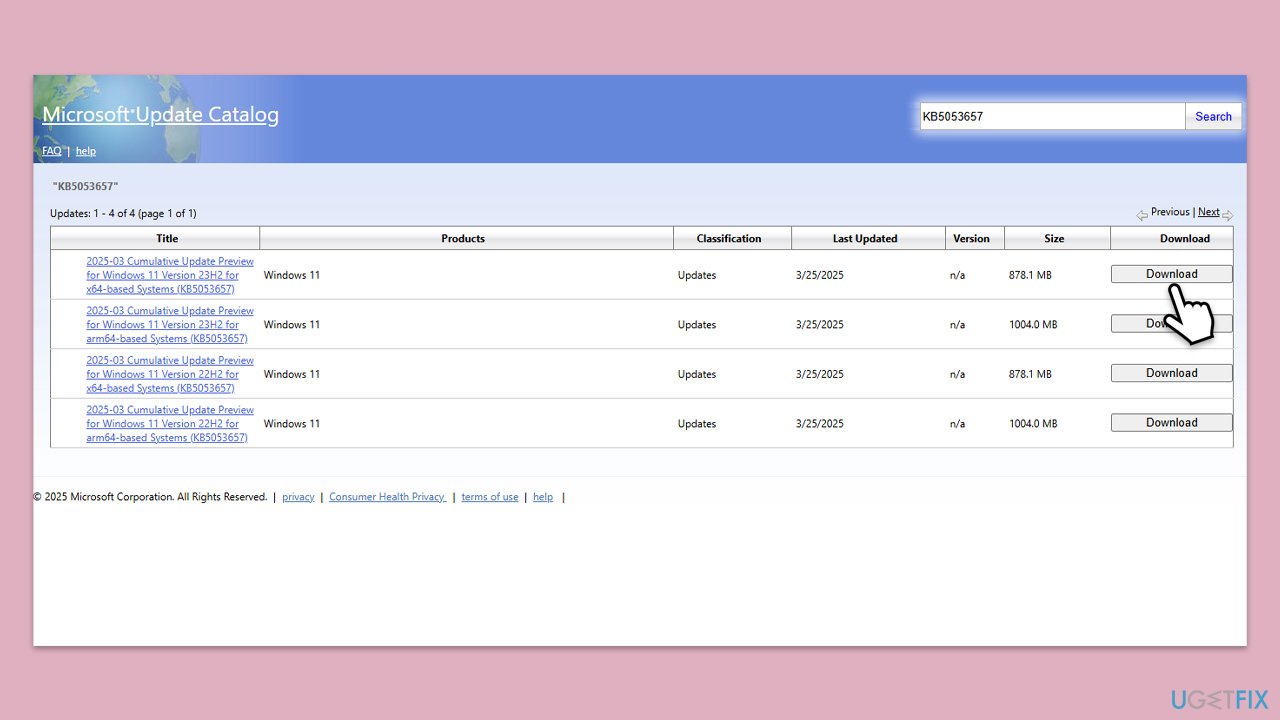Click the Previous page arrow icon

pos(1142,214)
